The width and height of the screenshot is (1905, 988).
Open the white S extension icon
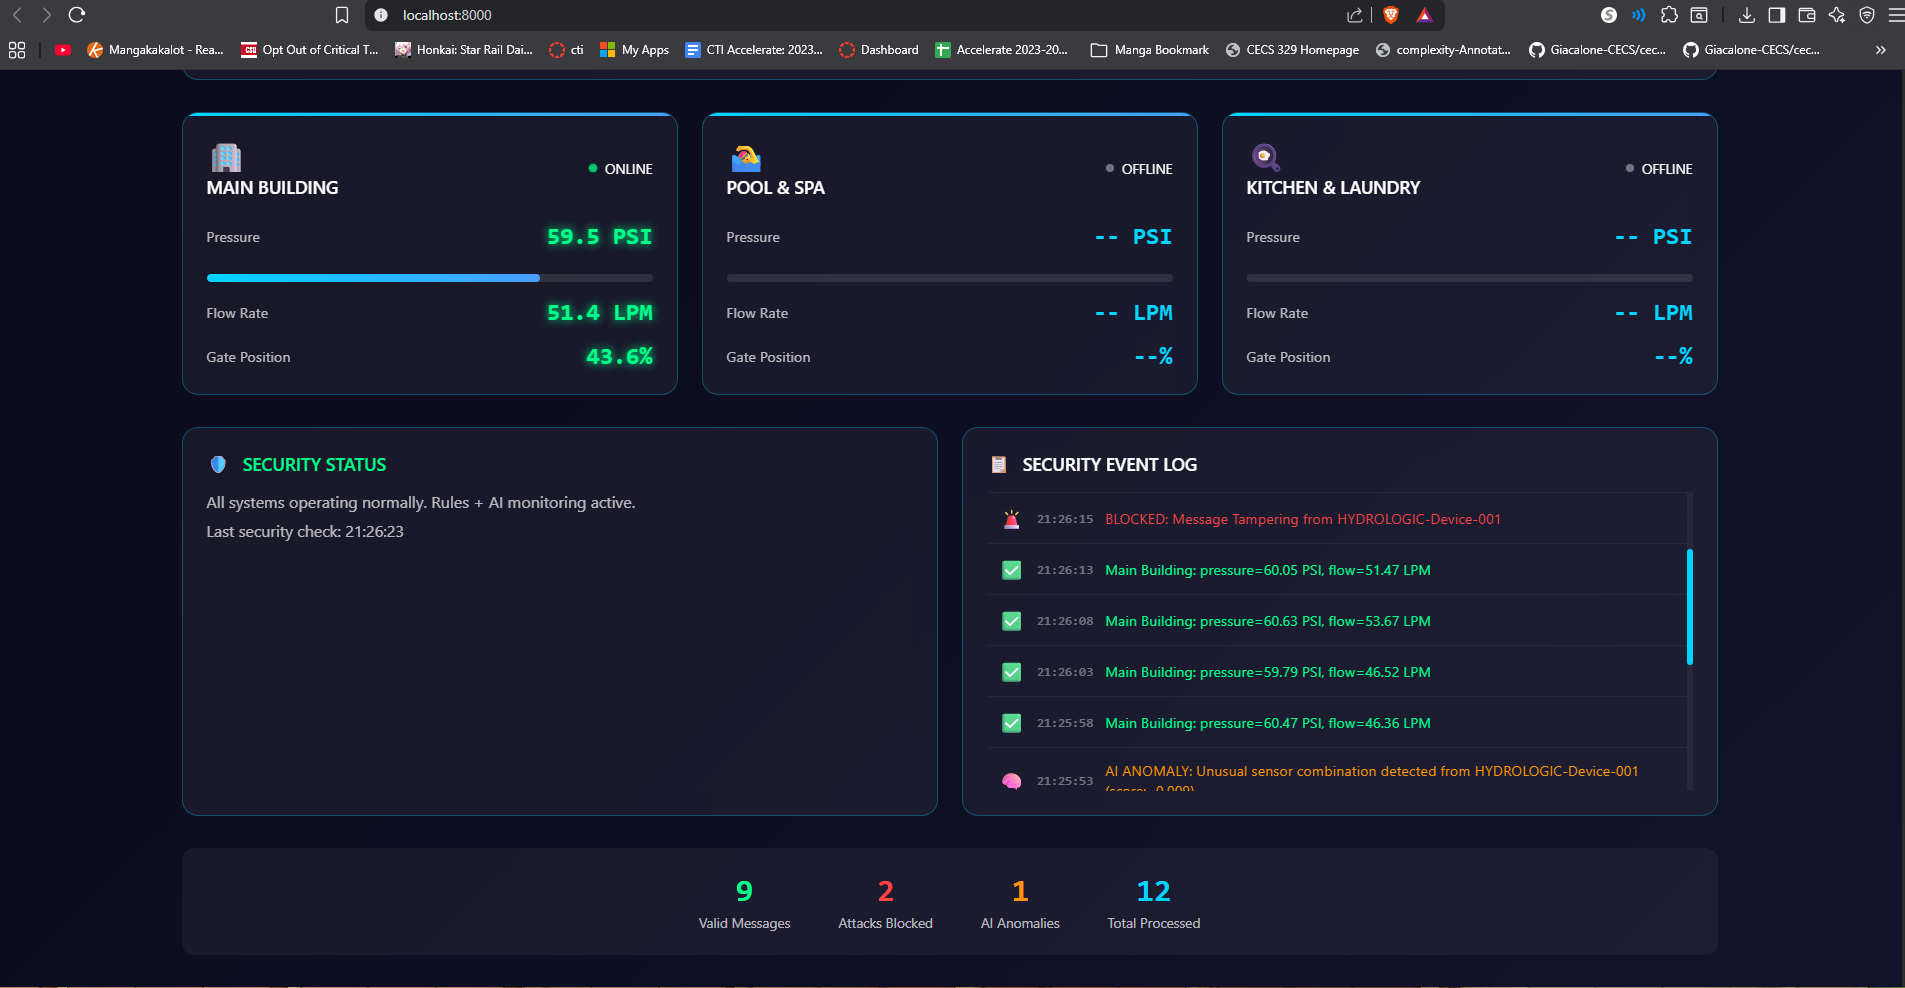1609,15
